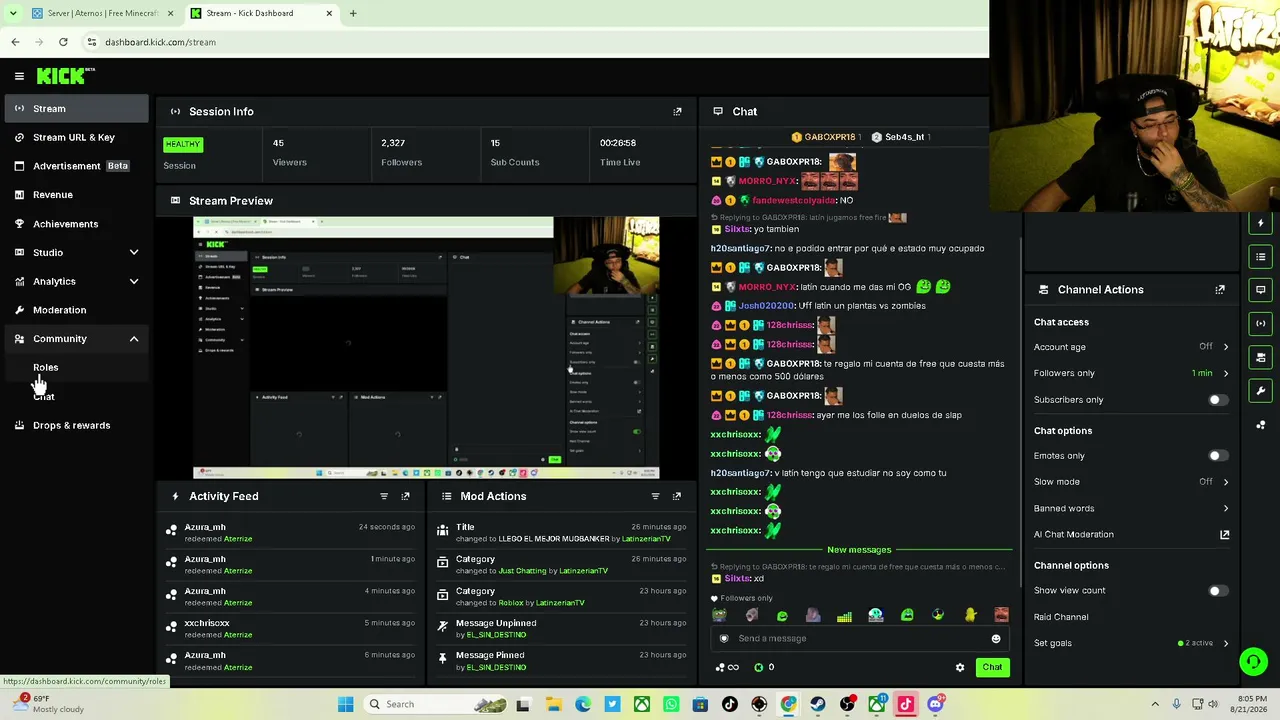Filter the Activity Feed list
The height and width of the screenshot is (720, 1280).
[384, 496]
